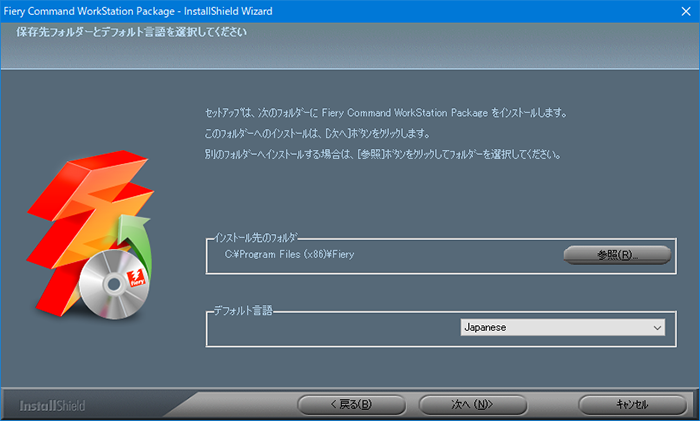Click the heading 保存先フォルダーとデフォルト言語を選択してください
Viewport: 700px width, 421px height.
[131, 32]
